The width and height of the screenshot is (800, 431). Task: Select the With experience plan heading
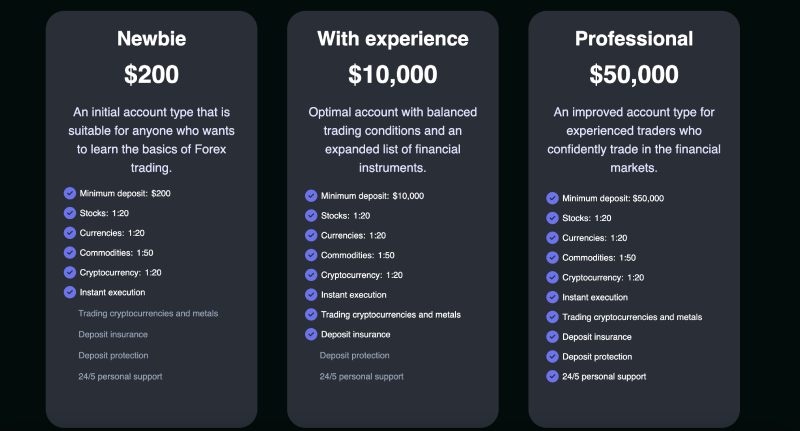[x=392, y=39]
